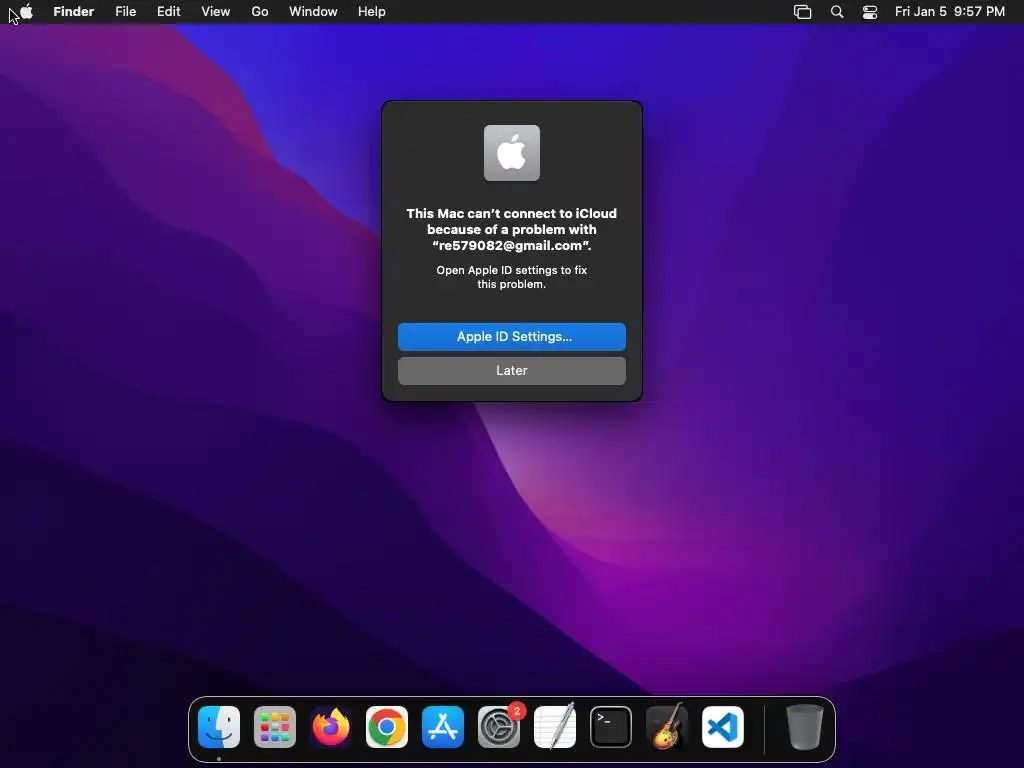1024x768 pixels.
Task: Open Spotlight search in menu bar
Action: (x=837, y=12)
